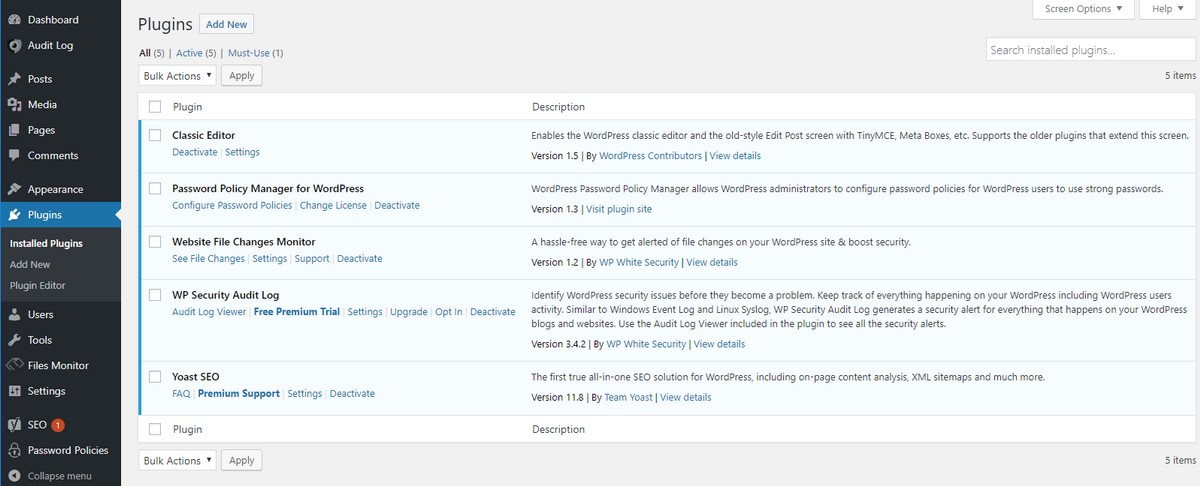This screenshot has height=486, width=1200.
Task: Click Upgrade link for WP Security Audit Log
Action: 409,312
